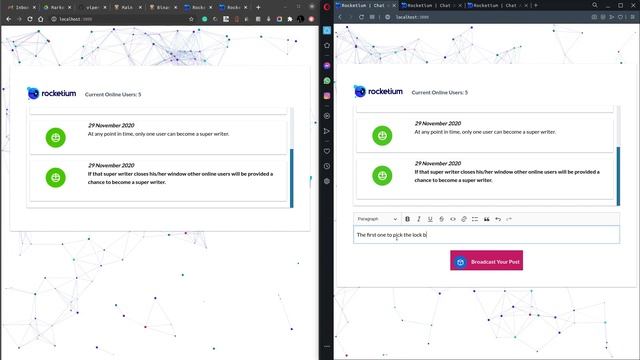Image resolution: width=640 pixels, height=360 pixels.
Task: Select the third Rocketium Chat tab in Opera
Action: (498, 5)
